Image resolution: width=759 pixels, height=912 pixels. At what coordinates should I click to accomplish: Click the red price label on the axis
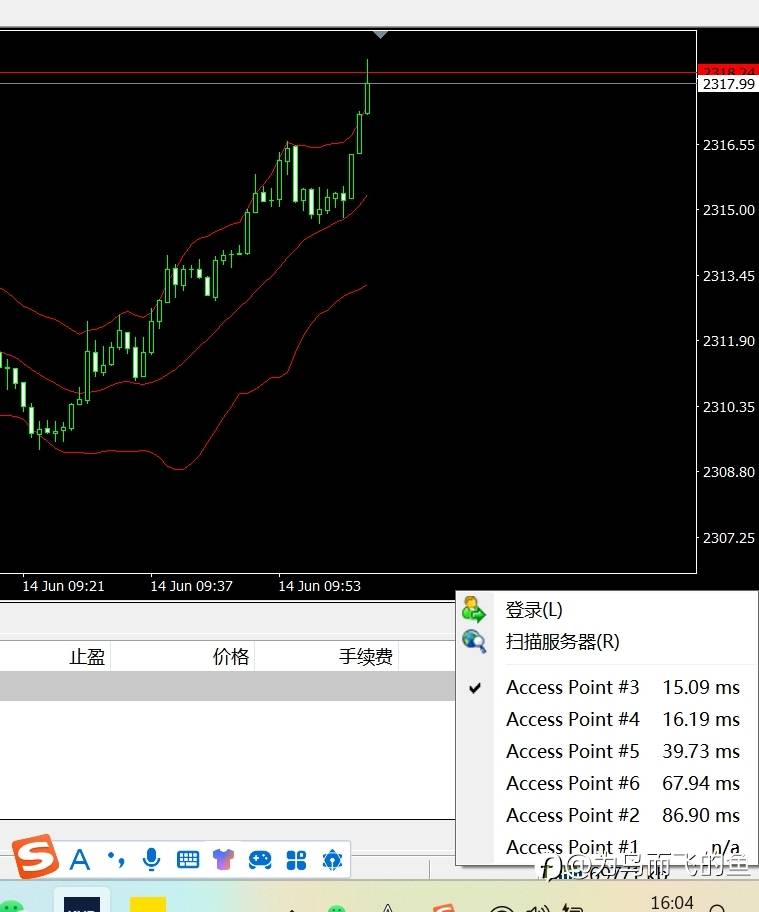pyautogui.click(x=729, y=70)
